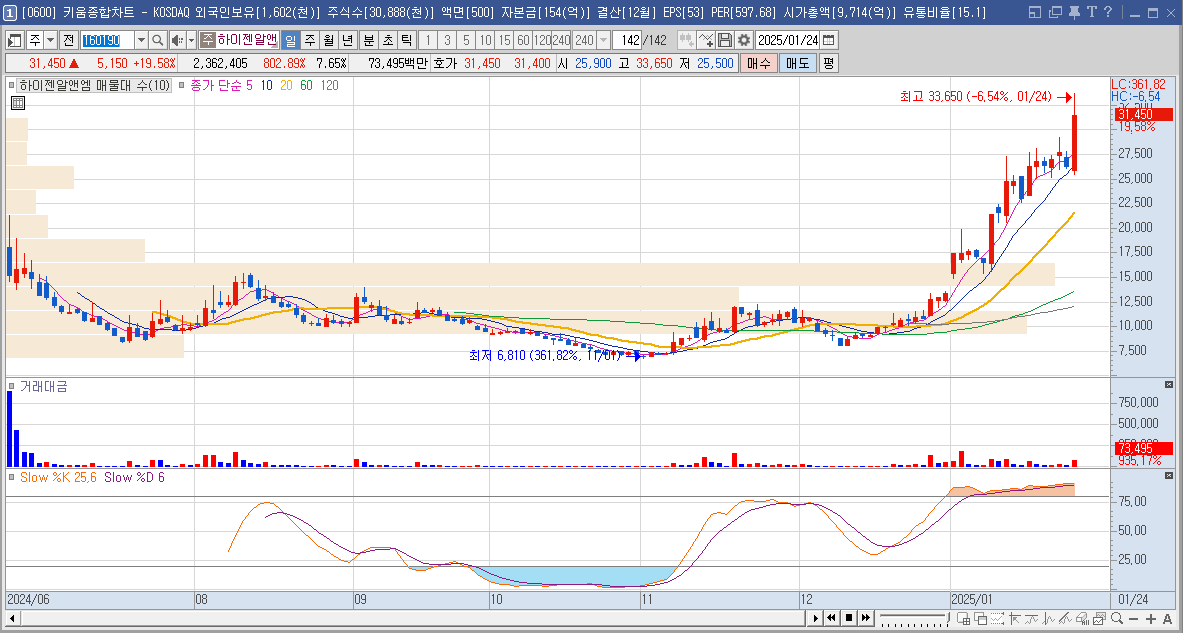
Task: Select the 분 minute period toggle
Action: click(368, 41)
